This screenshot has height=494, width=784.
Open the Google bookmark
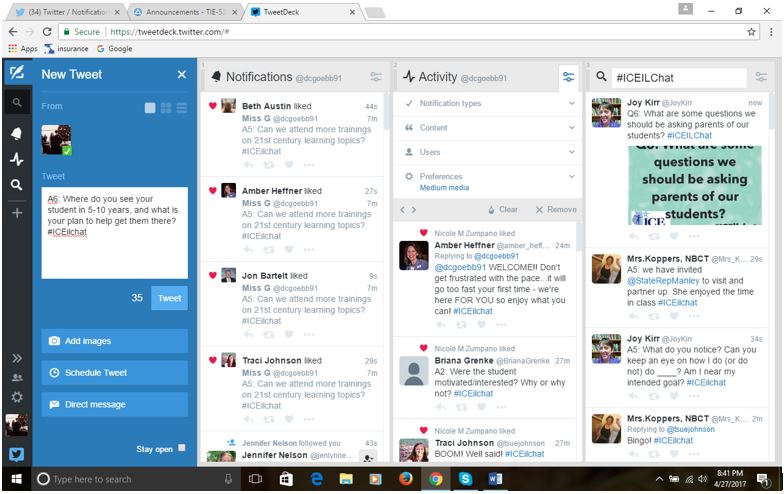tap(114, 48)
